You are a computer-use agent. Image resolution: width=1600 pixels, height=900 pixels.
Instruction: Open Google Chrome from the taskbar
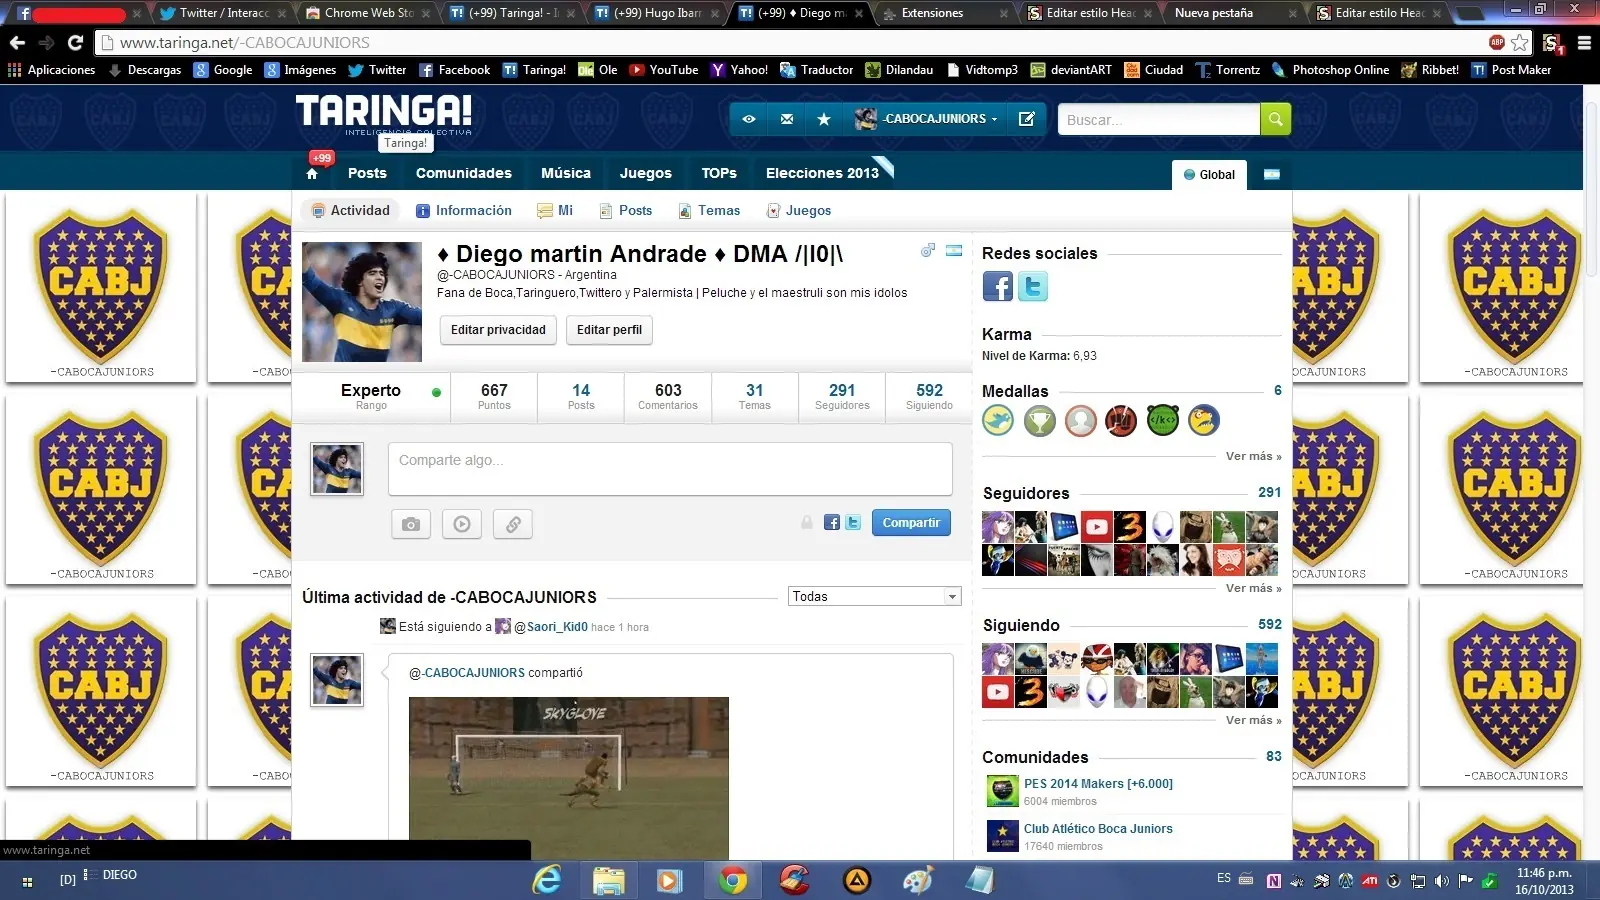click(x=733, y=880)
